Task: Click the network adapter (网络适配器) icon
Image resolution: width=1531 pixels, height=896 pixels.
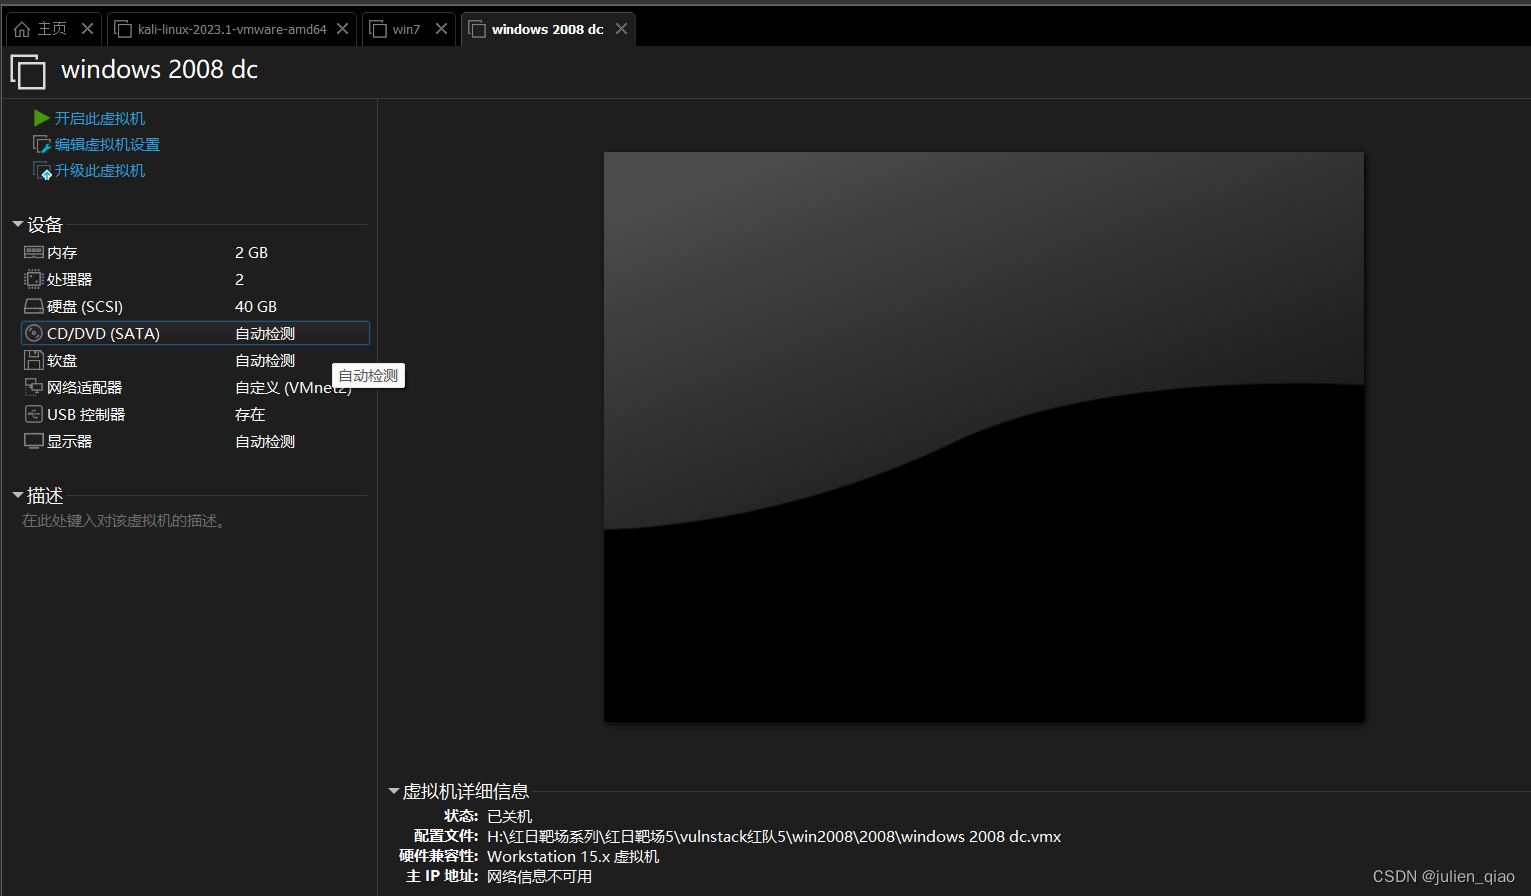Action: (34, 387)
